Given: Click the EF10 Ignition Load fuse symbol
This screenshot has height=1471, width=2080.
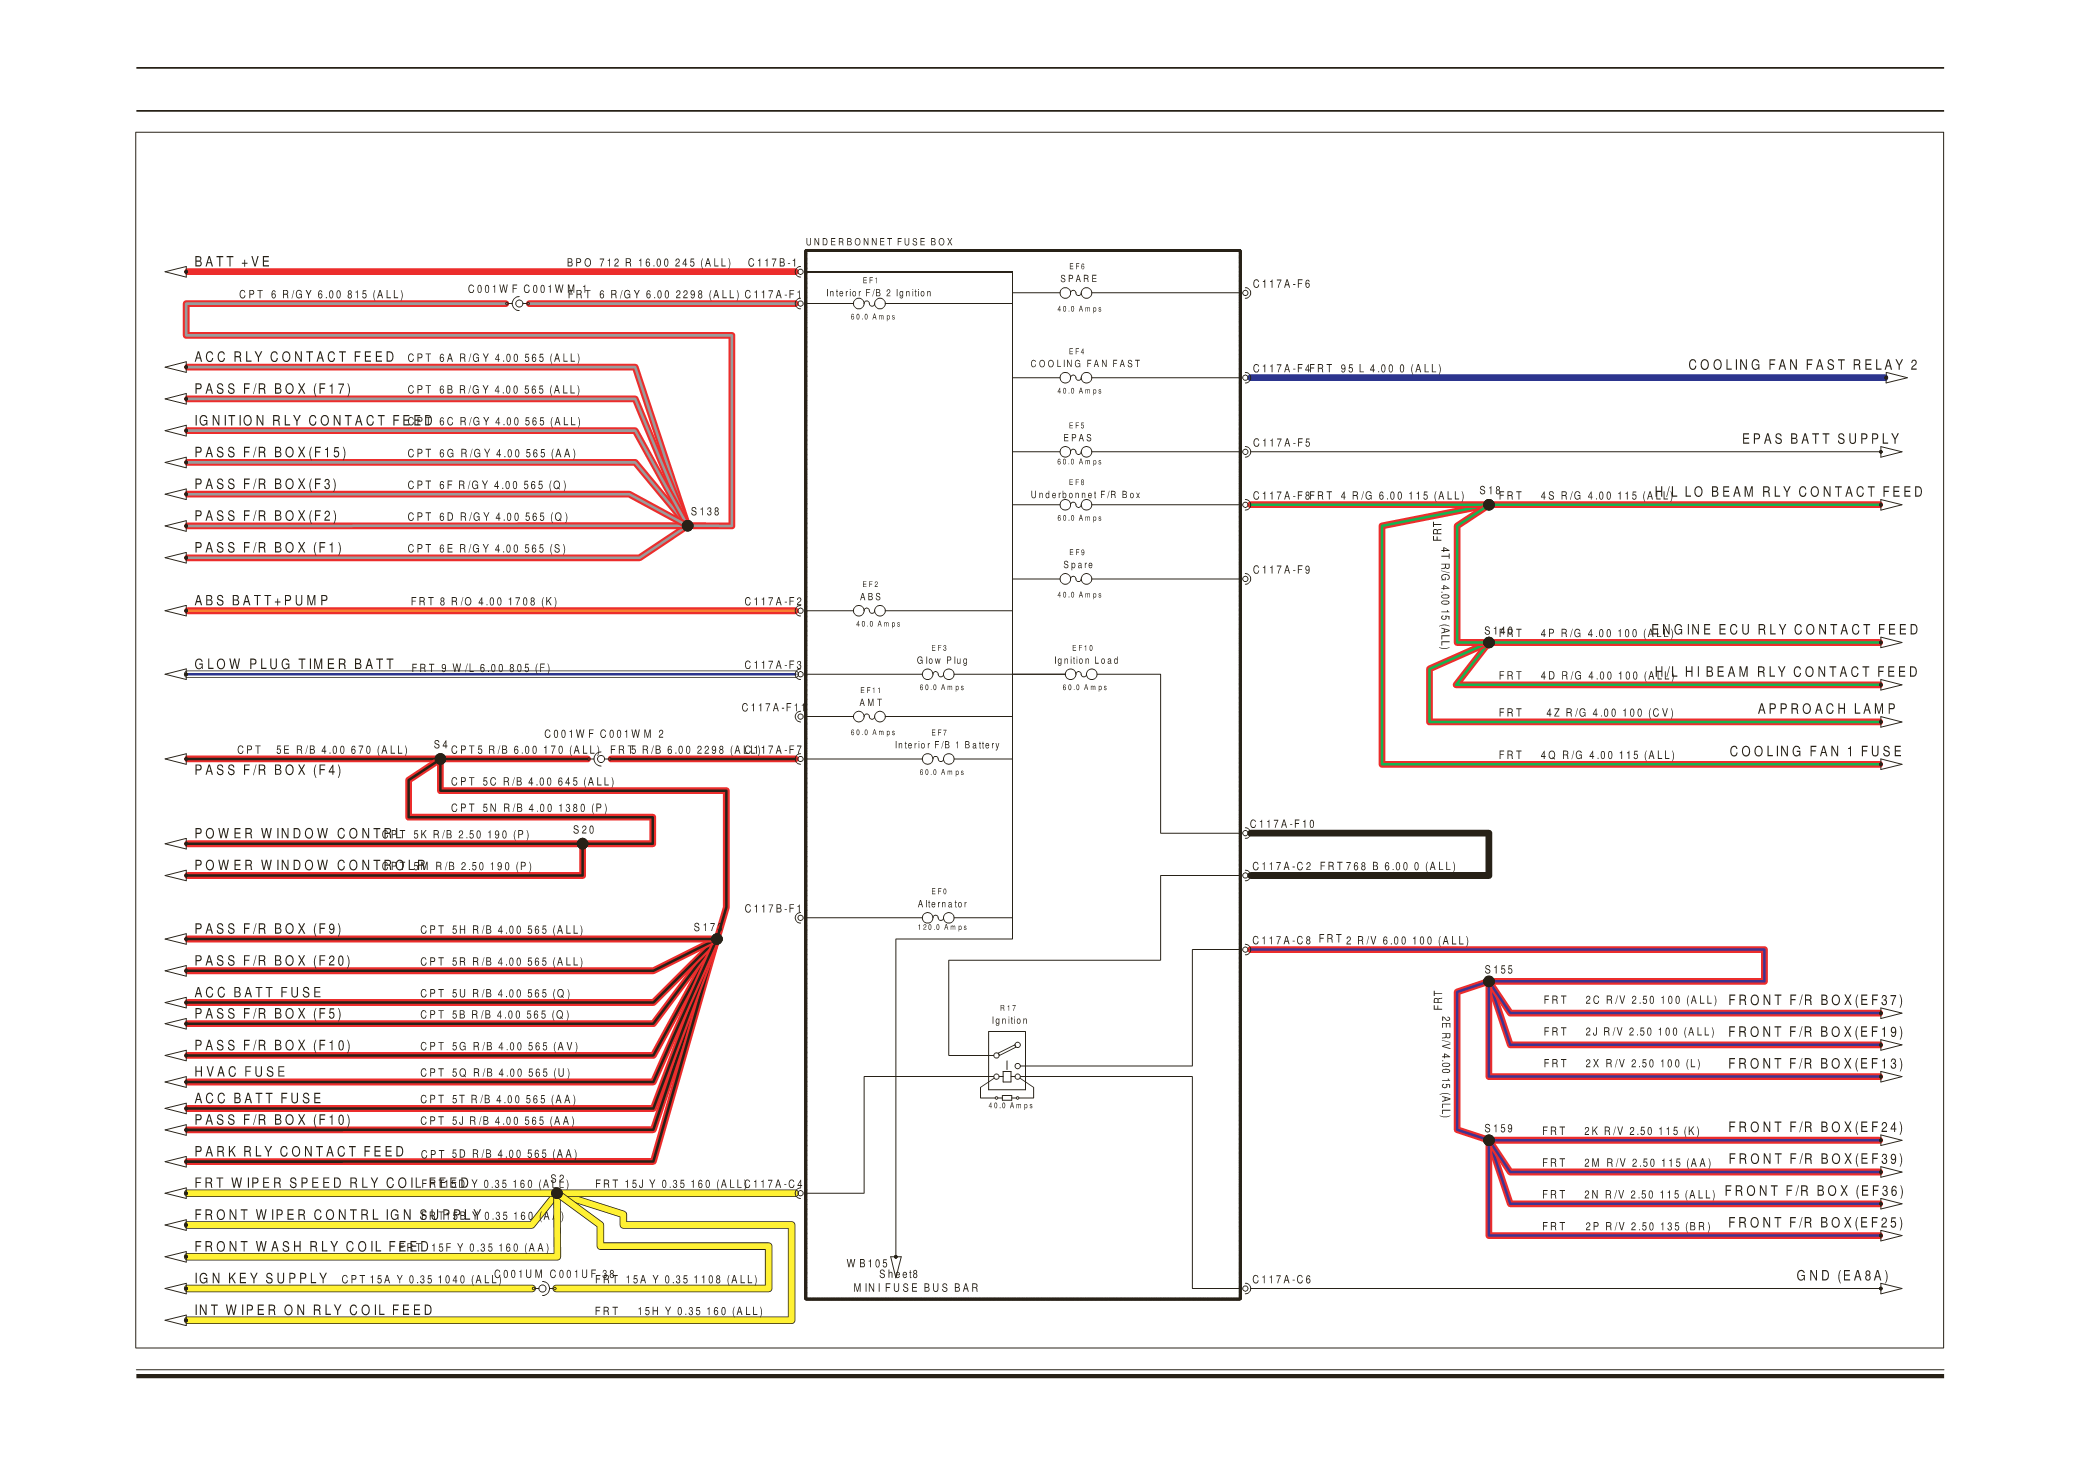Looking at the screenshot, I should click(1081, 674).
